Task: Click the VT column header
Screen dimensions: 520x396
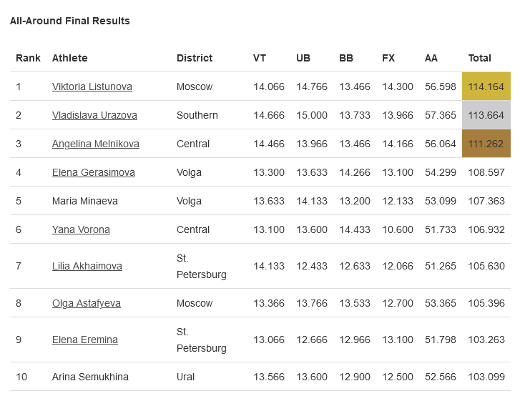Action: click(259, 58)
